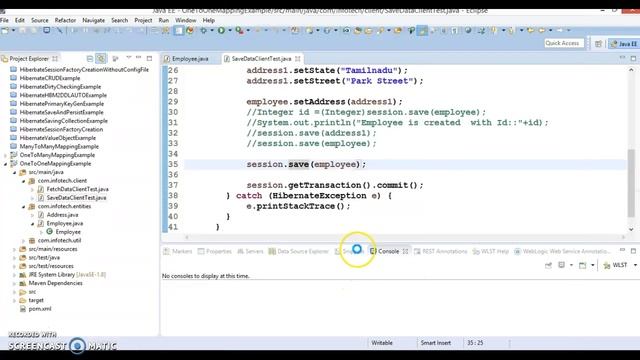Open the Project Explorer view menu
This screenshot has width=640, height=360.
[129, 58]
